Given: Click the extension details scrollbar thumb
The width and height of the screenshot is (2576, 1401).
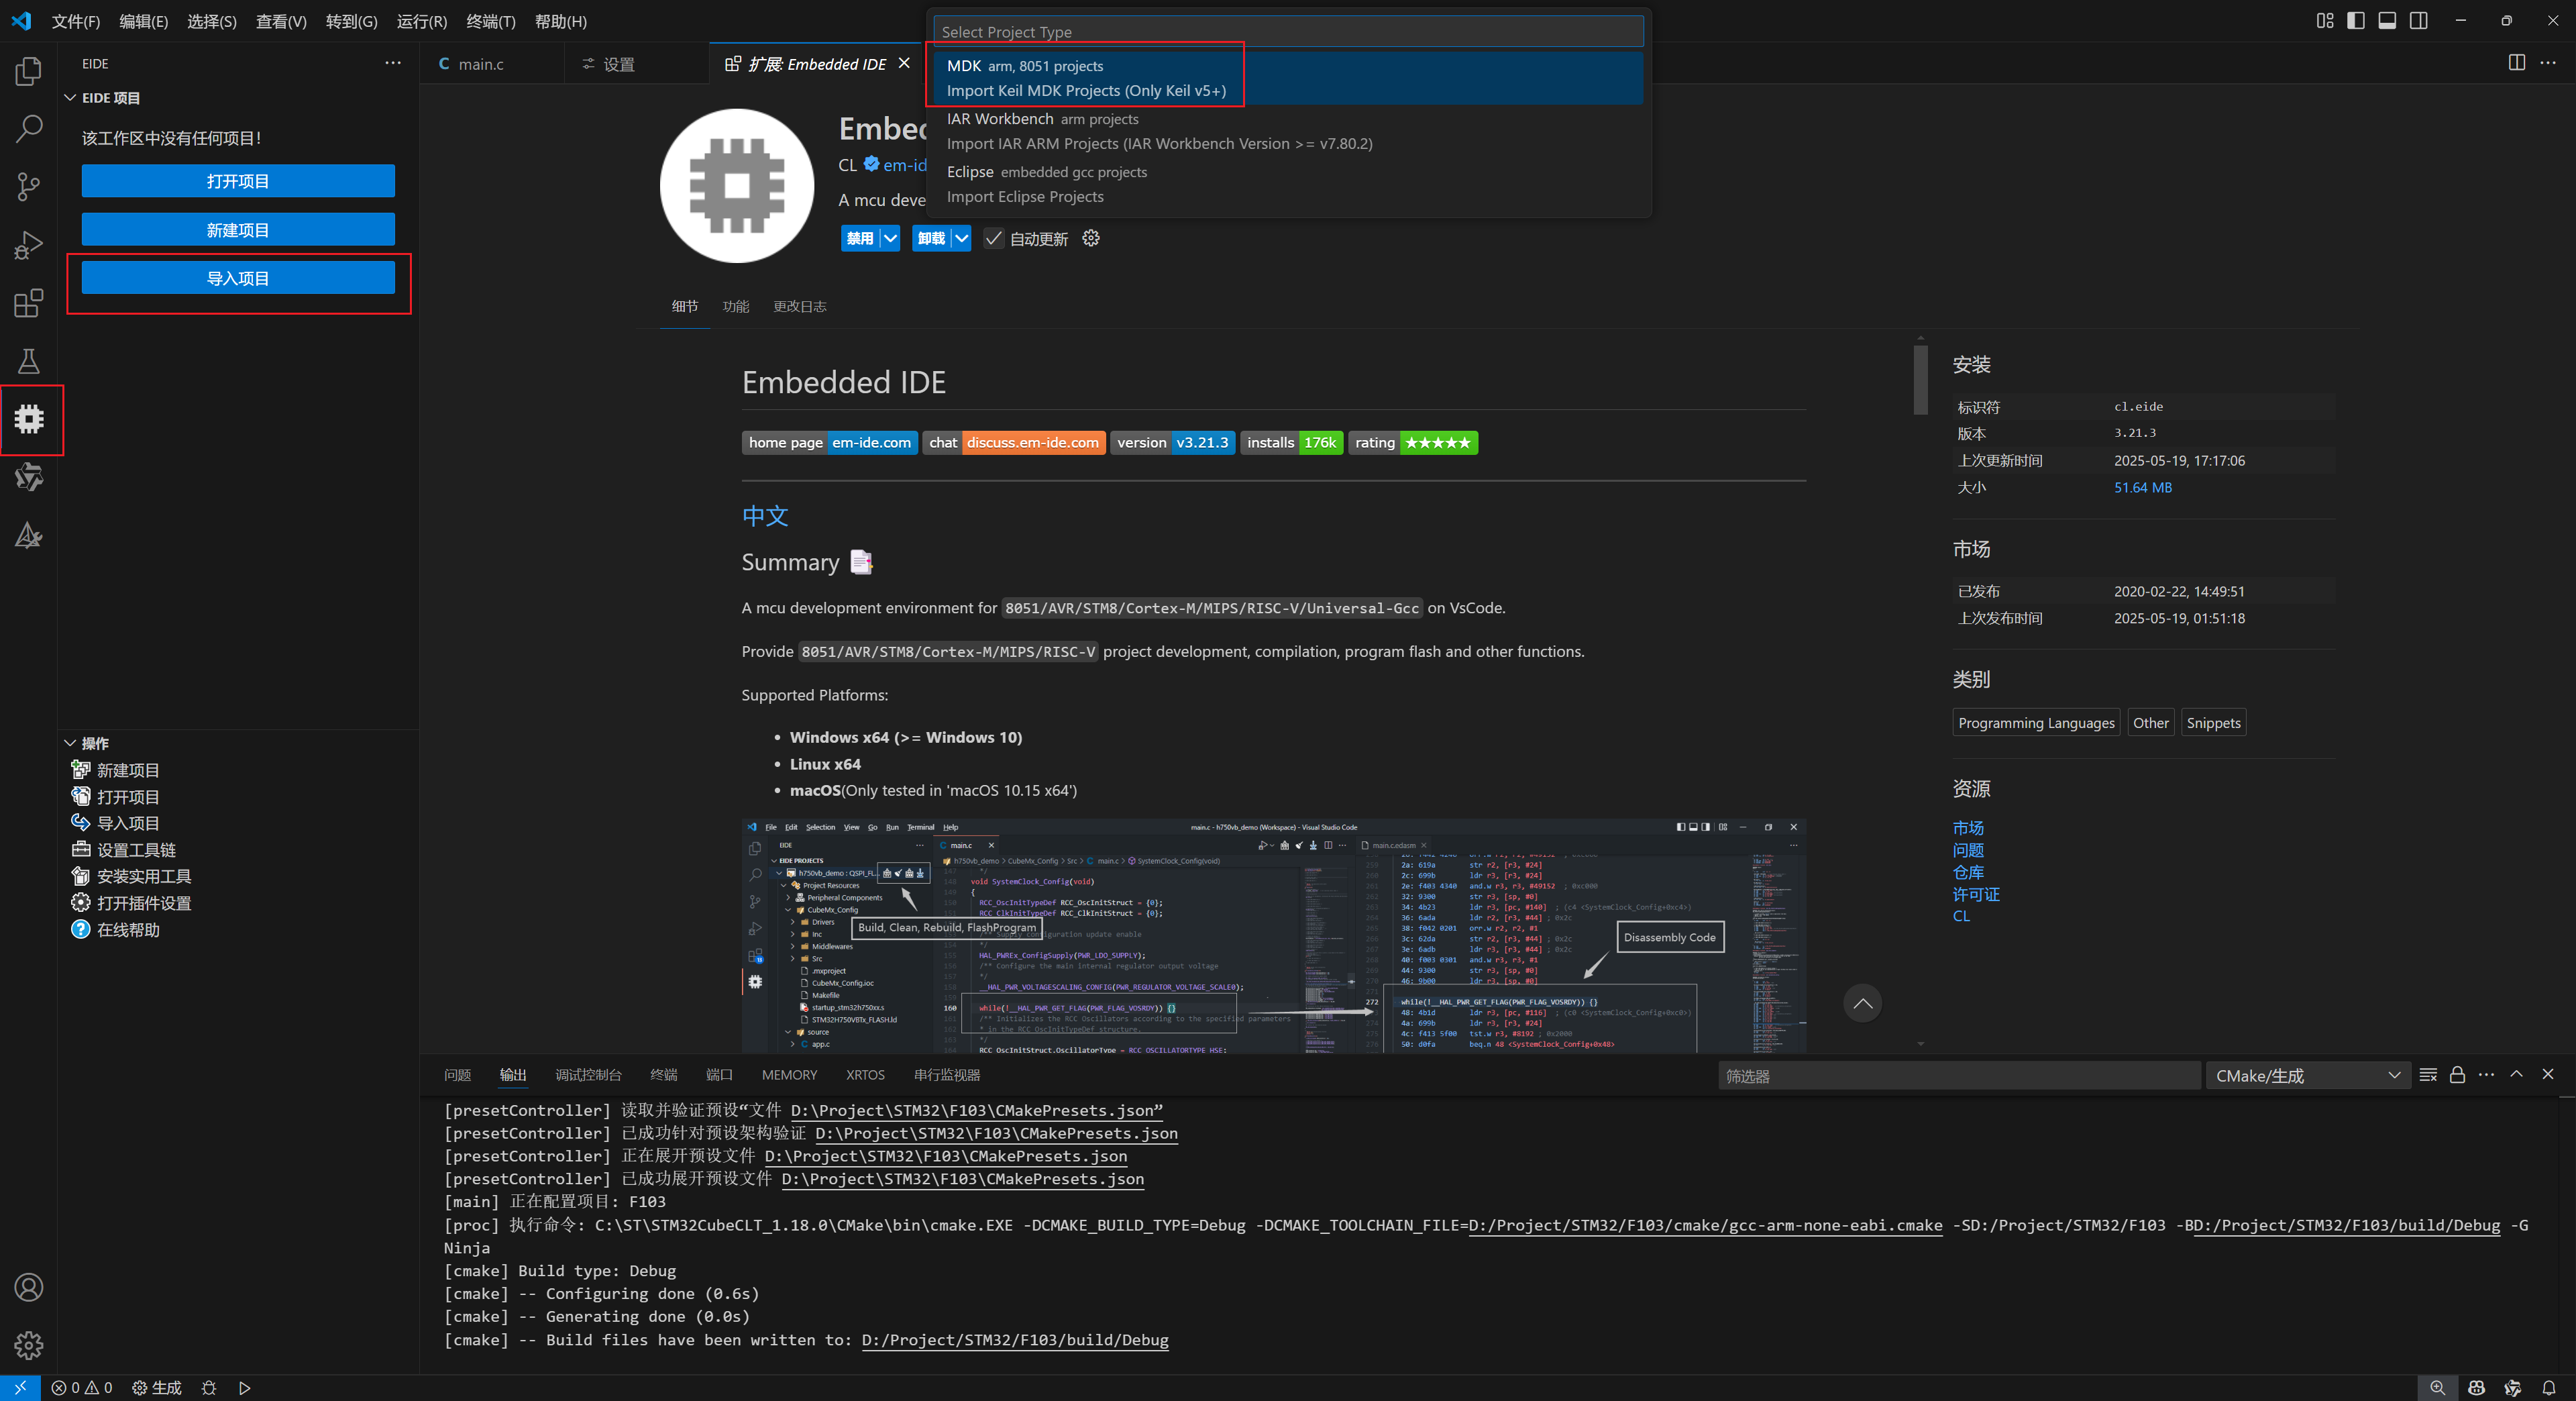Looking at the screenshot, I should [x=1920, y=380].
